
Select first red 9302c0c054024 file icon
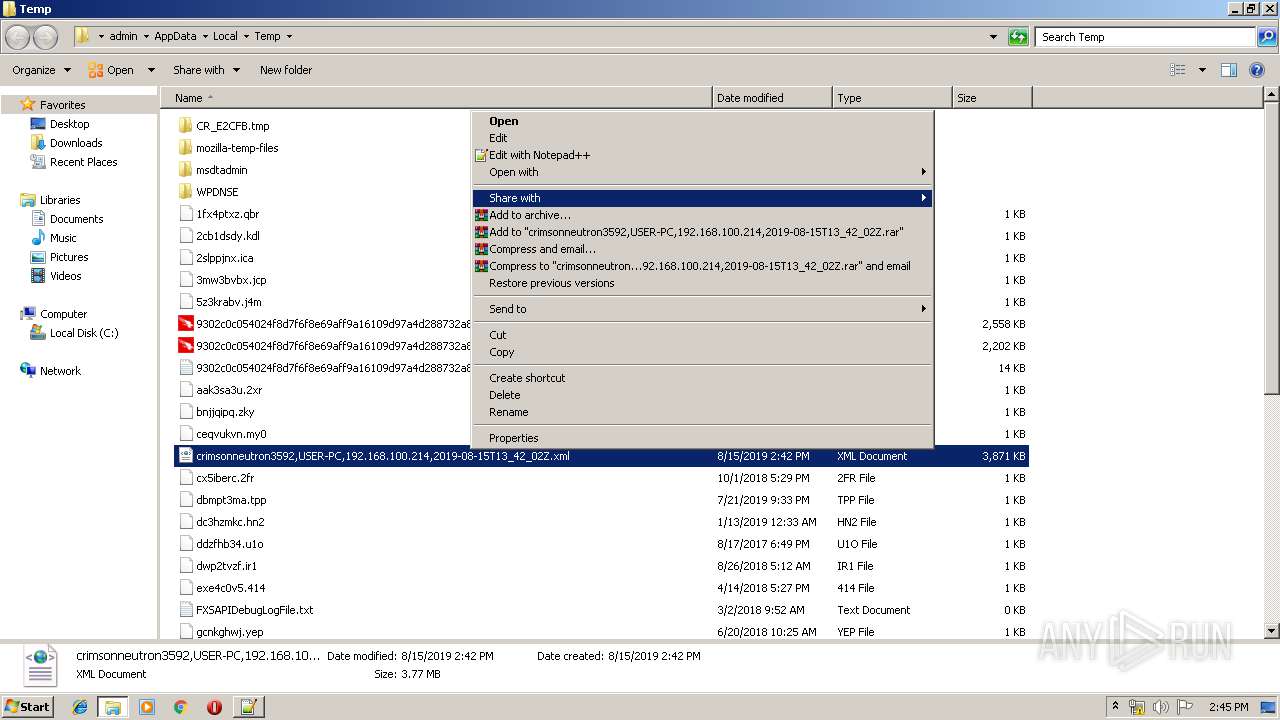click(x=185, y=324)
